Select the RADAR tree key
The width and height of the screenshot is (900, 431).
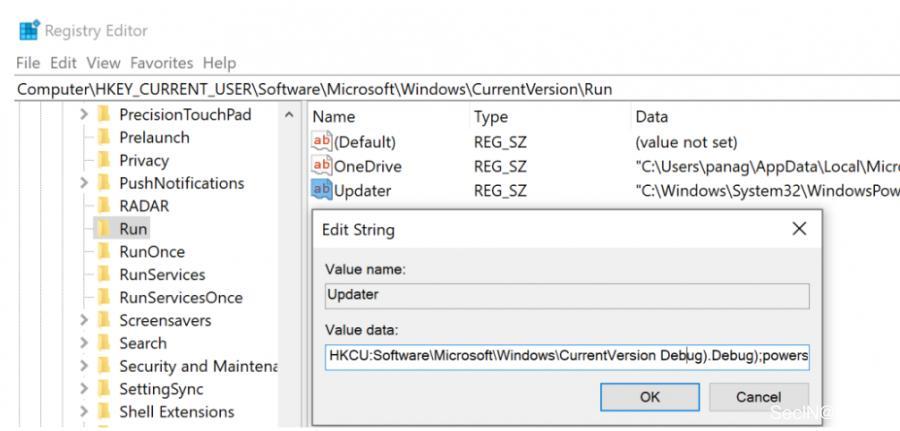coord(144,206)
